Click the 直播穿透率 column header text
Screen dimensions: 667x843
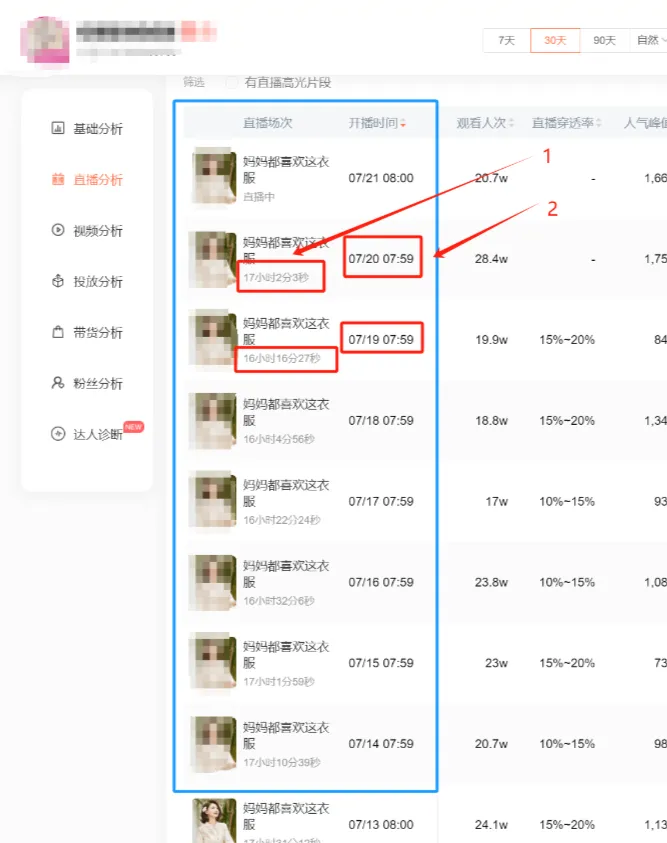coord(563,123)
